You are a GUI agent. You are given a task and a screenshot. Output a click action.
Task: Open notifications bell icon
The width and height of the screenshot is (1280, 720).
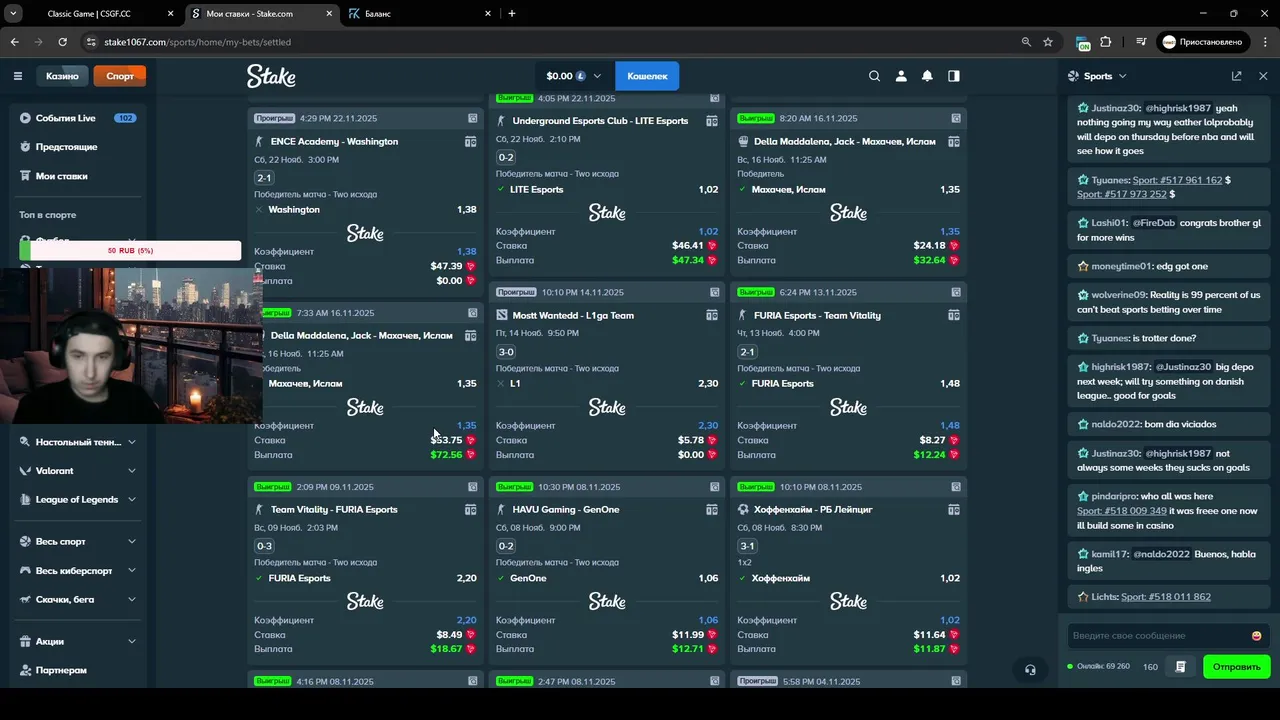click(x=927, y=76)
